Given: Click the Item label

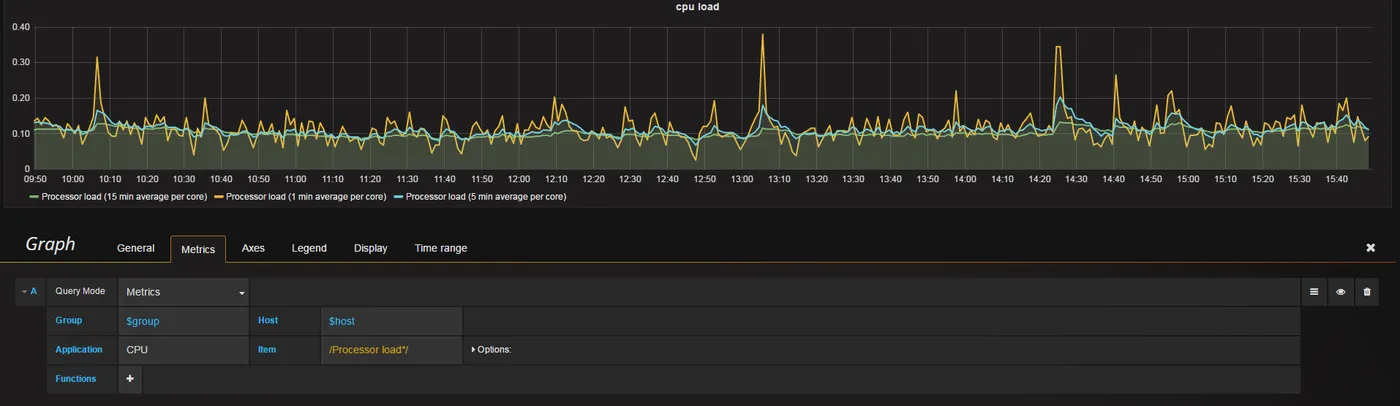Looking at the screenshot, I should coord(267,350).
